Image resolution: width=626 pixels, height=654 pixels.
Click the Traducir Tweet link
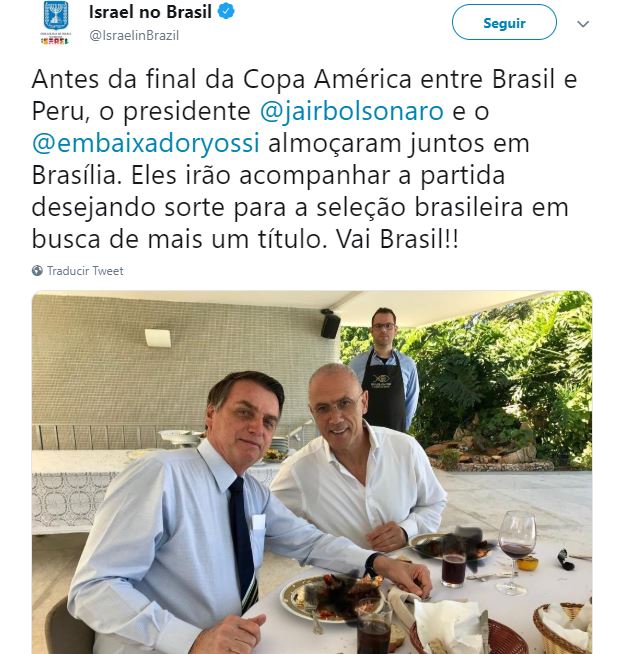pos(85,271)
